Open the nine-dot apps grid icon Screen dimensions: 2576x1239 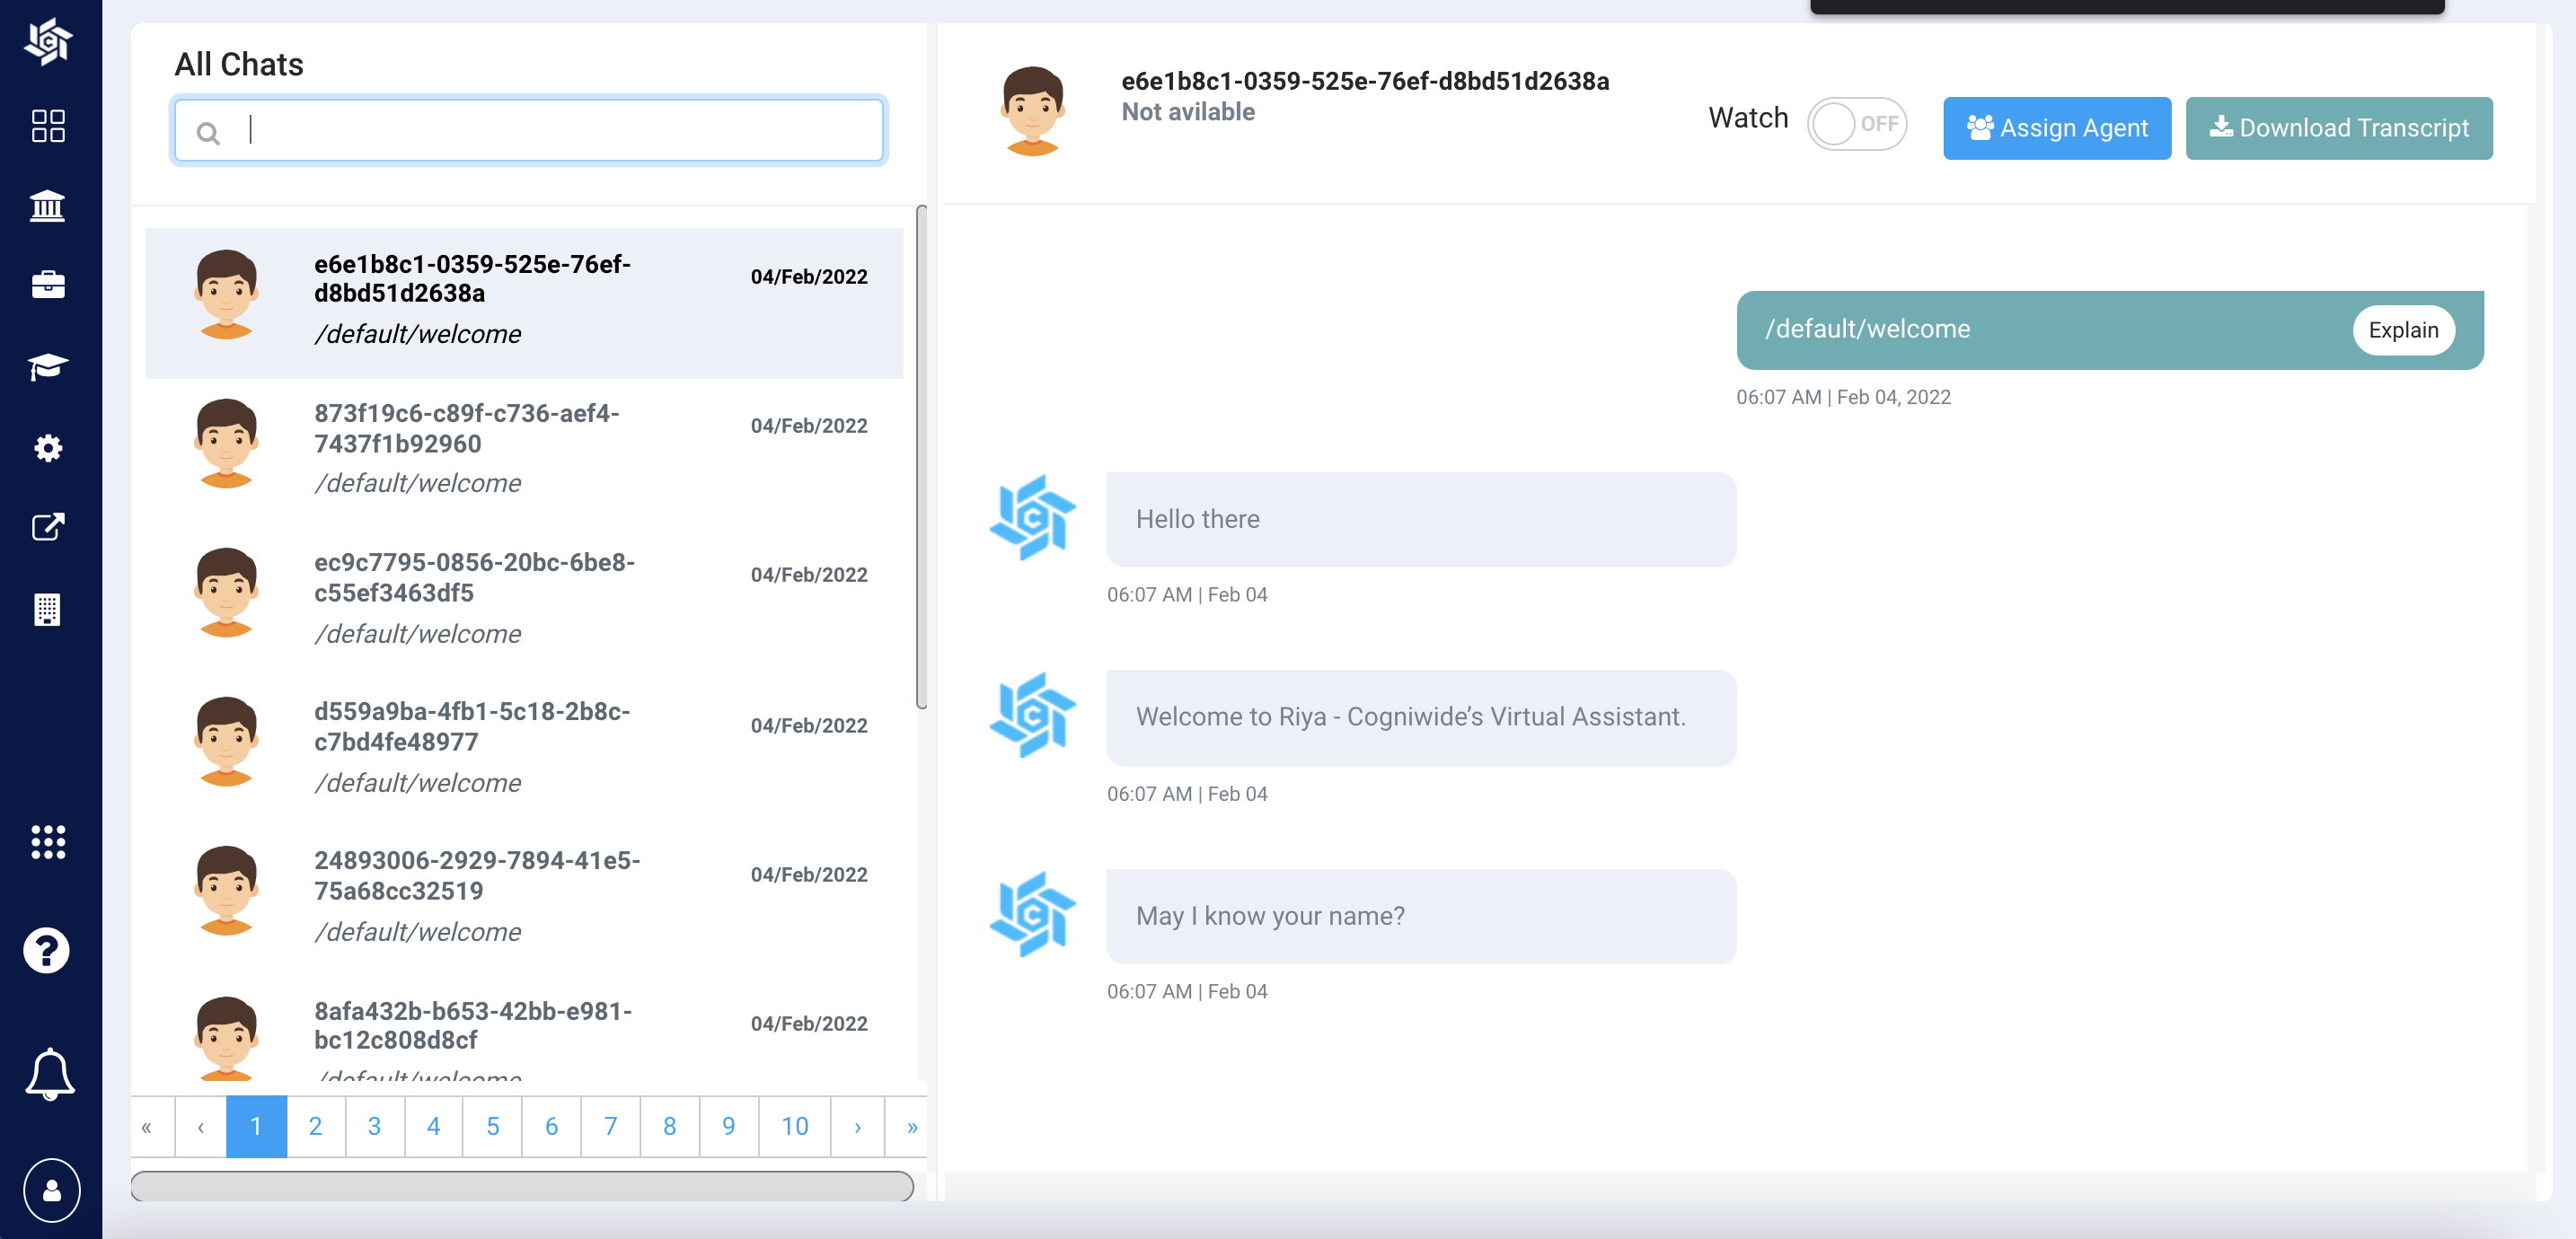click(48, 842)
